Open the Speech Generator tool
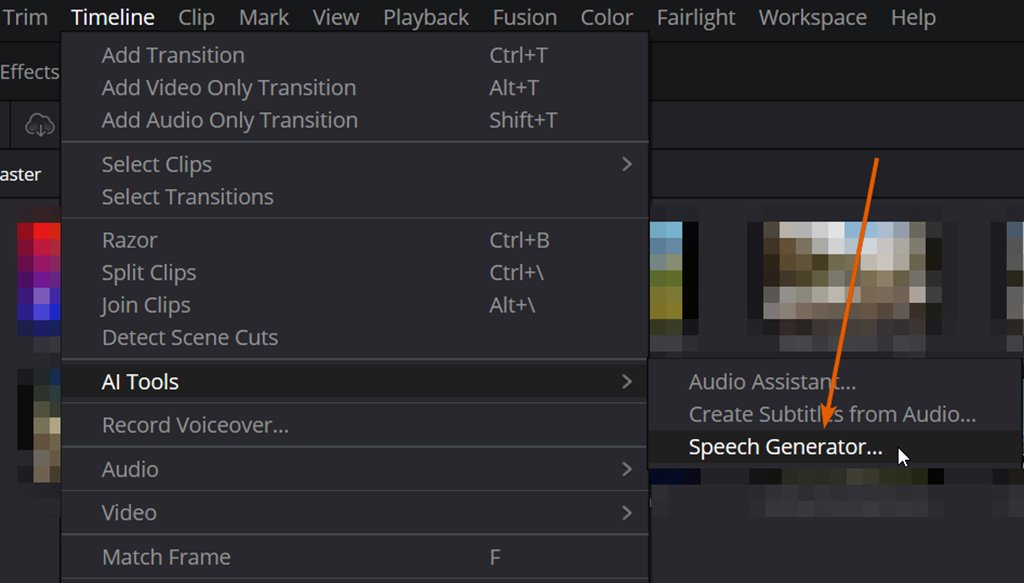The height and width of the screenshot is (583, 1024). click(785, 447)
